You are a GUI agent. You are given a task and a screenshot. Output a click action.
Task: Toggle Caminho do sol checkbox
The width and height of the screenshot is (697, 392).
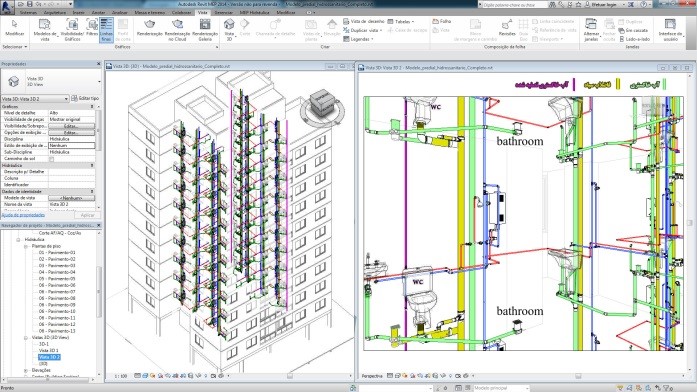click(x=52, y=159)
